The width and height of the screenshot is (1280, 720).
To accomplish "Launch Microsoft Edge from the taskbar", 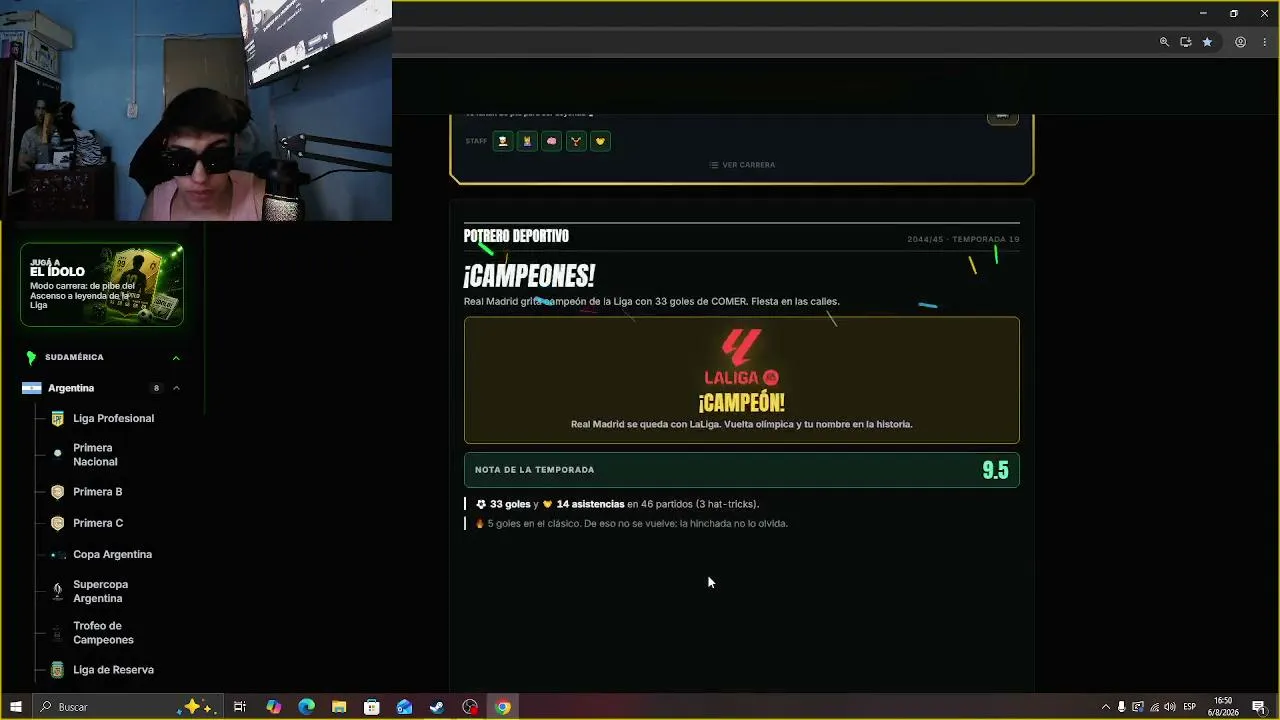I will (x=306, y=707).
